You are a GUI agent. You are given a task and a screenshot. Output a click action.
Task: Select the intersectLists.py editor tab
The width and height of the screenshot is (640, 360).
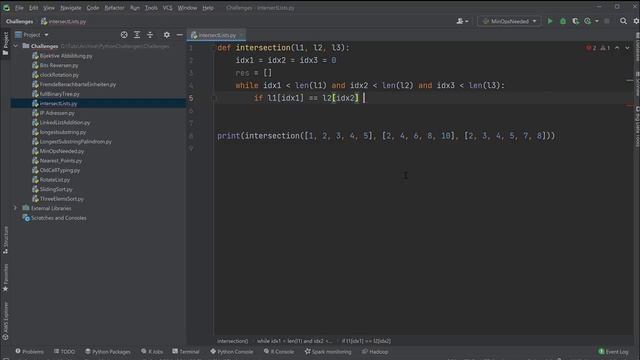click(x=216, y=35)
